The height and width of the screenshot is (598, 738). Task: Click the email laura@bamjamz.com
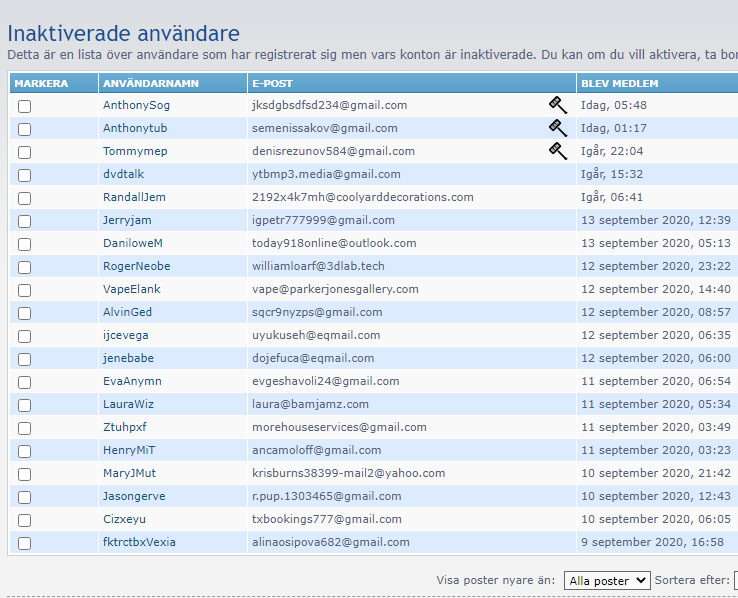[x=310, y=404]
